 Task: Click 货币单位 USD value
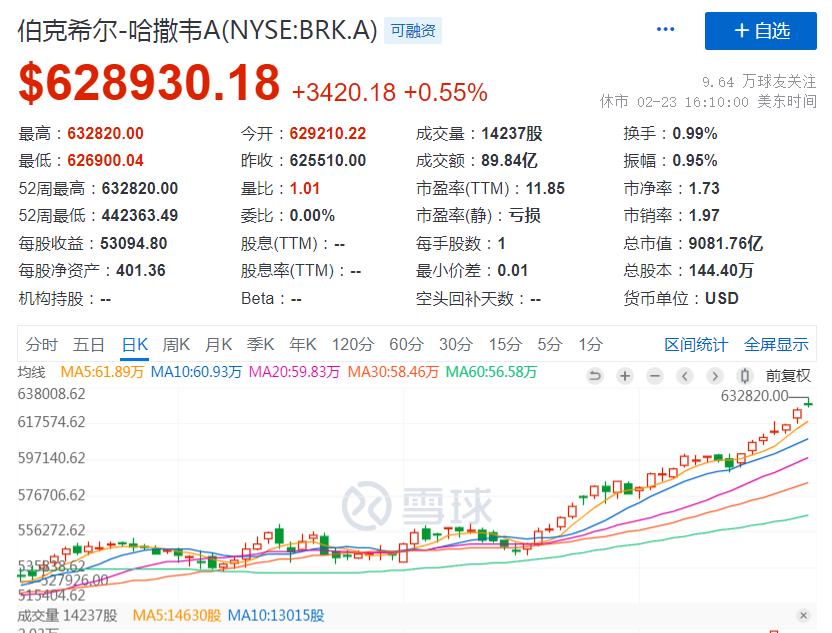point(722,298)
